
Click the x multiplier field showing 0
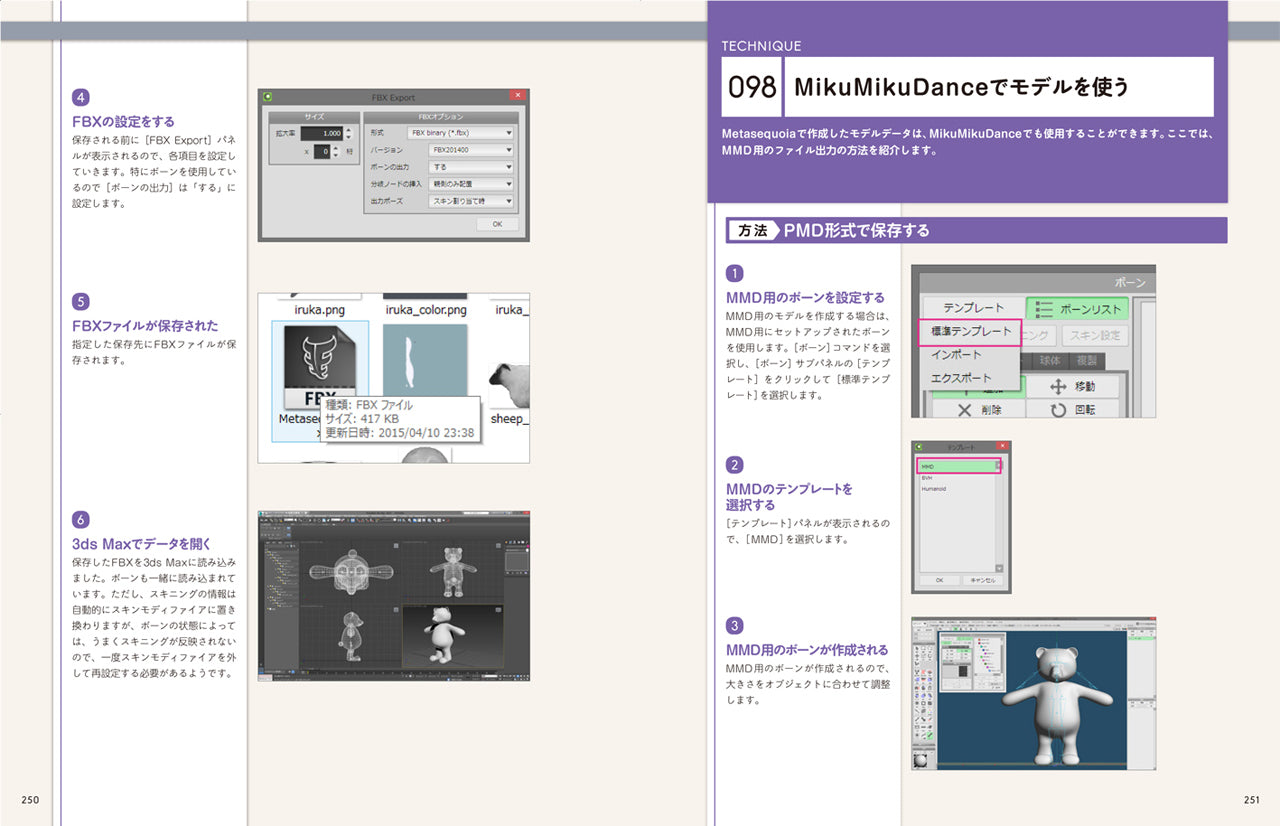(321, 151)
